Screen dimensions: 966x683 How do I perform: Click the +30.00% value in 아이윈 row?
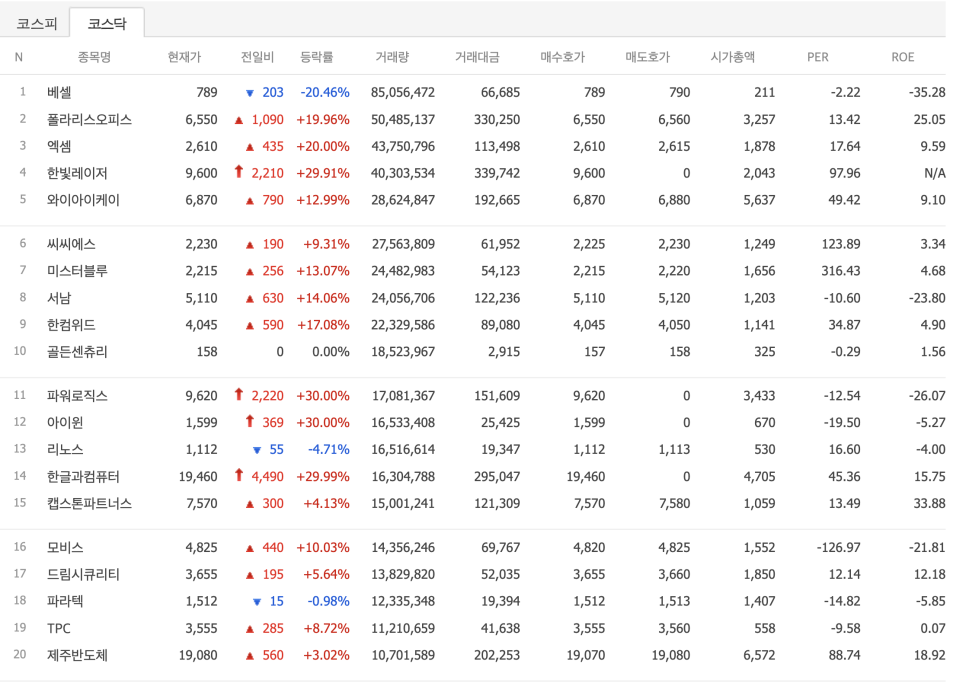click(x=323, y=422)
